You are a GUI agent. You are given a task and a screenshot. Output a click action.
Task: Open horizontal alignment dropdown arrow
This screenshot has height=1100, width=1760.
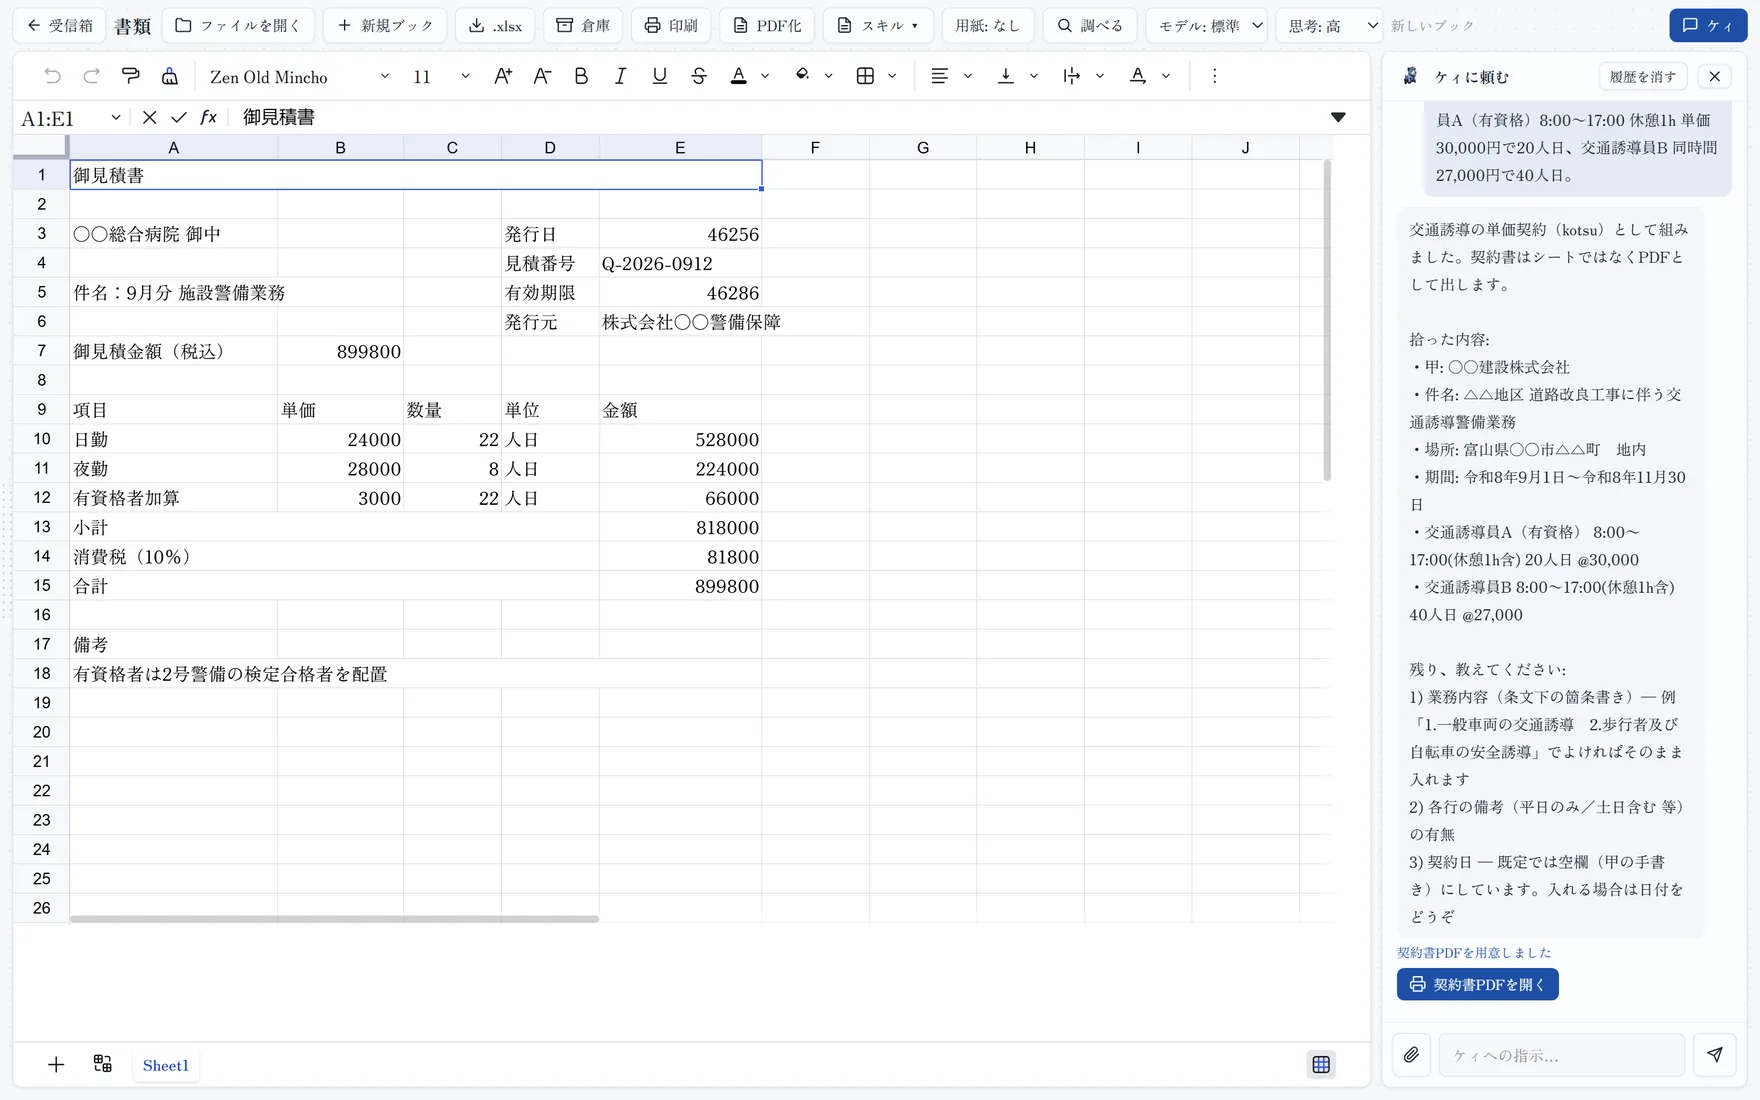click(967, 76)
